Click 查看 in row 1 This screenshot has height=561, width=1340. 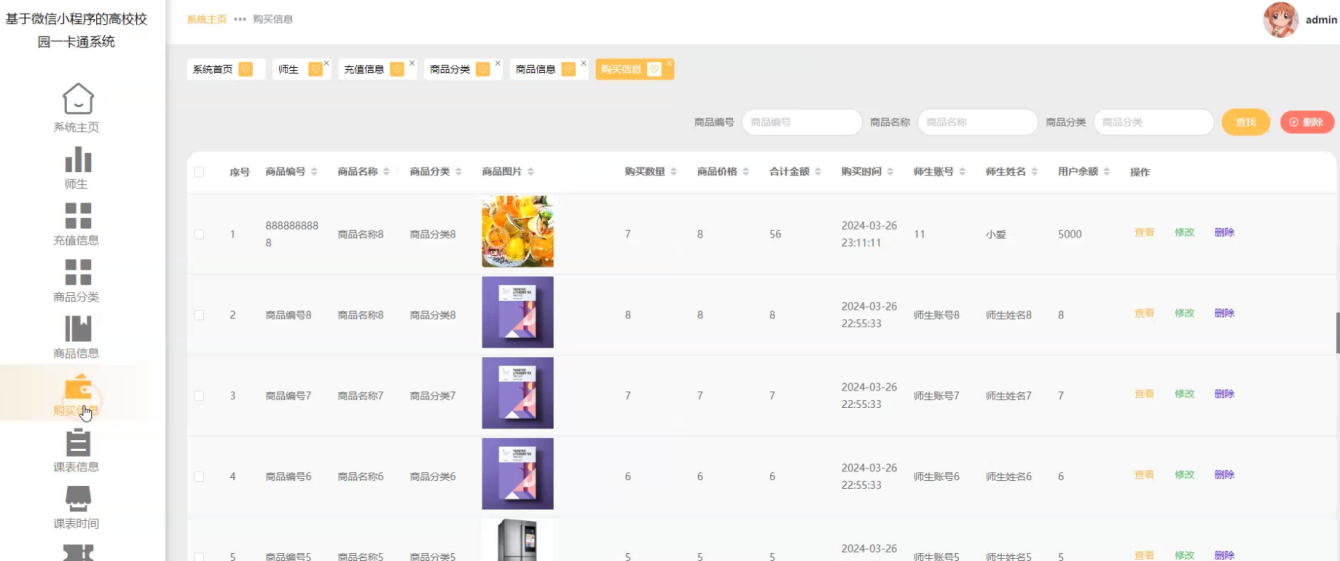[1144, 233]
